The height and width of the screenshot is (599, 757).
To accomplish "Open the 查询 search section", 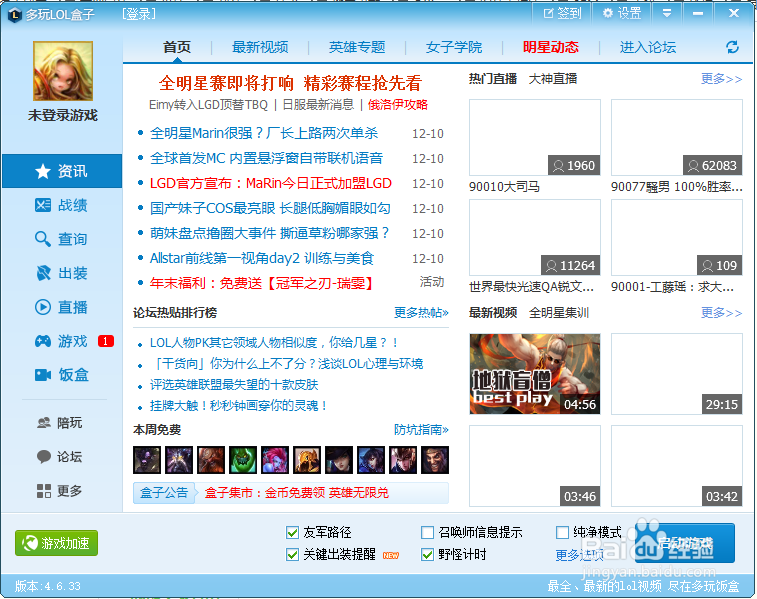I will 62,239.
